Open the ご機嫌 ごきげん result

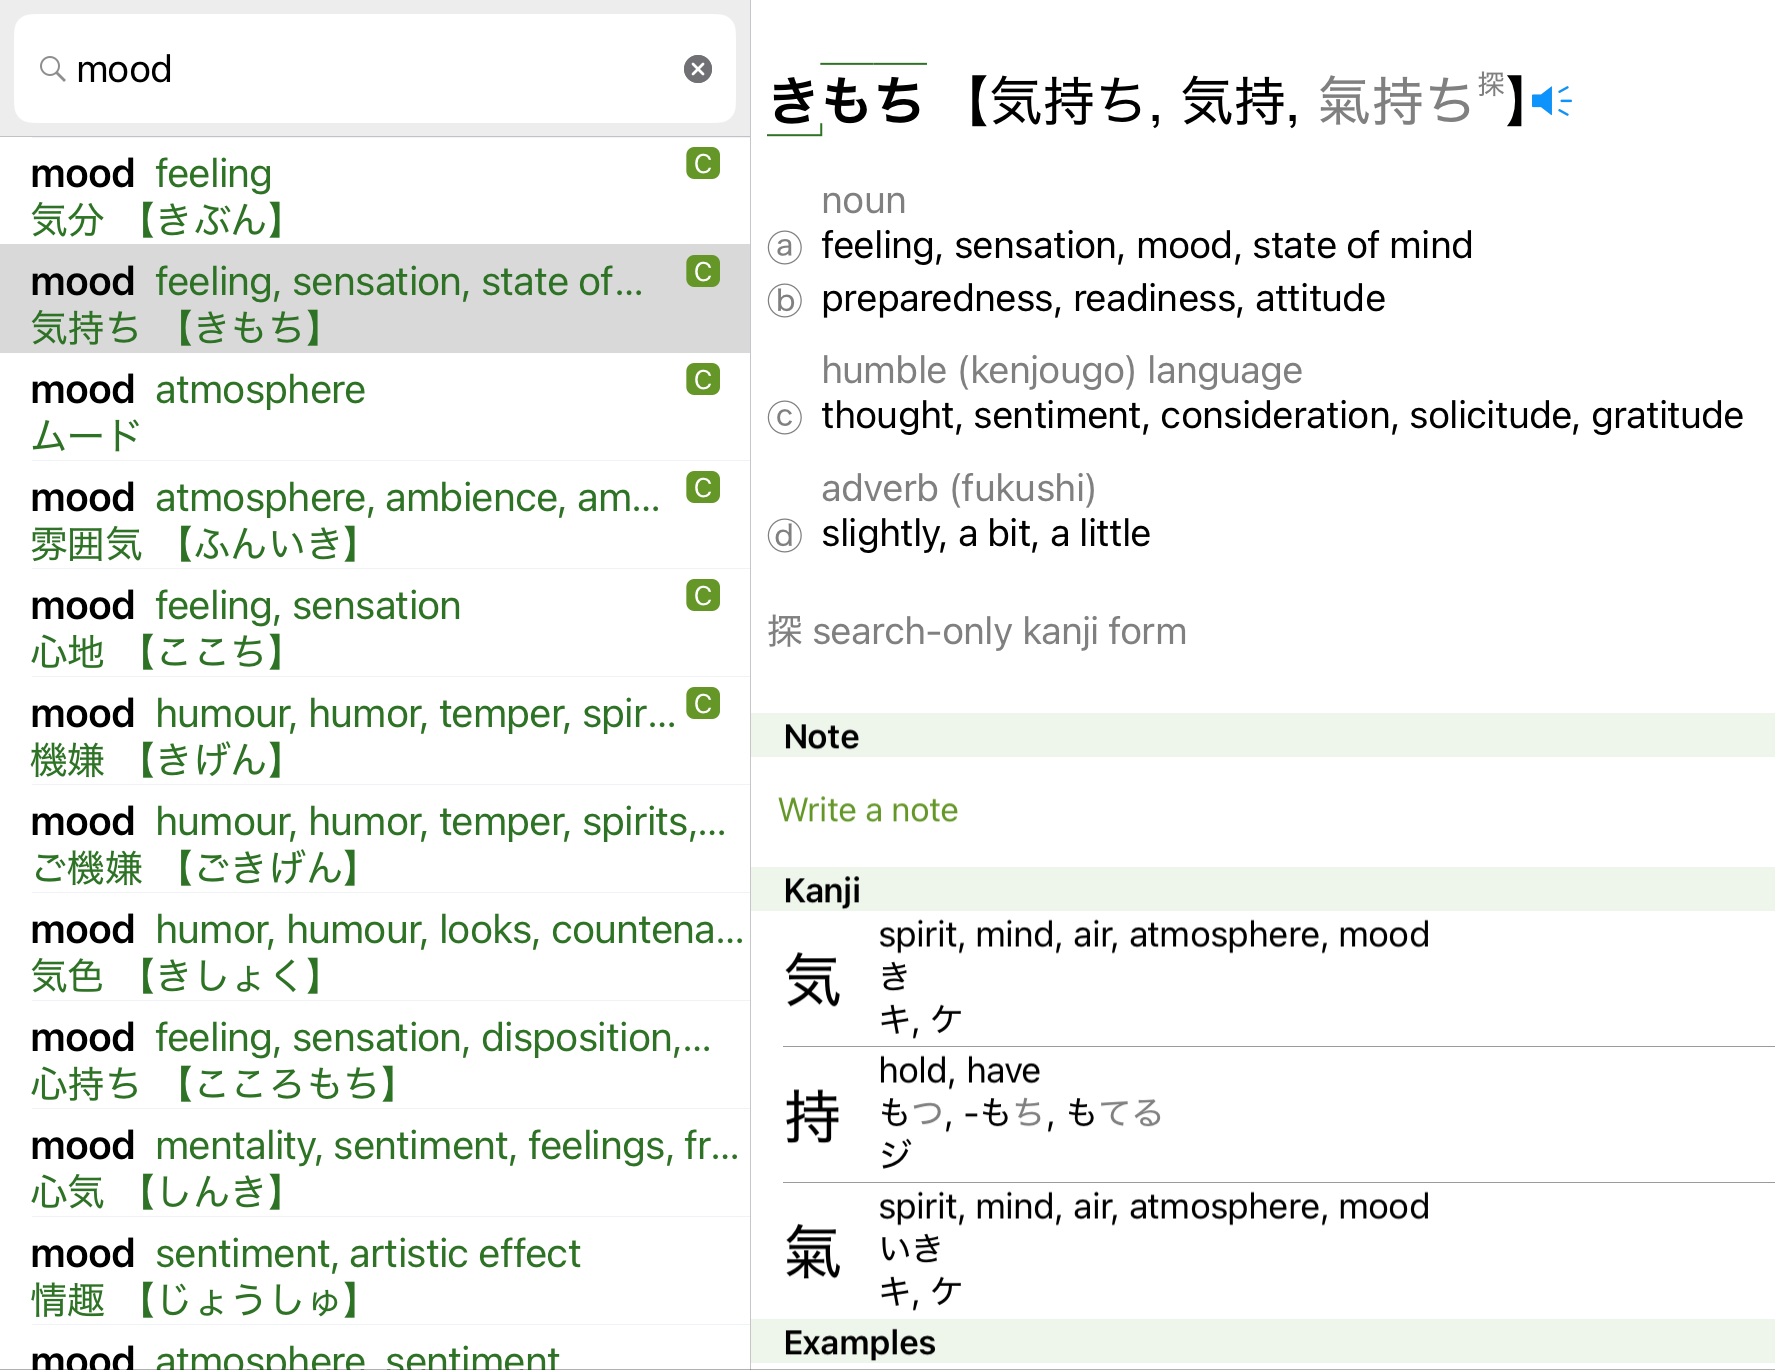point(375,839)
